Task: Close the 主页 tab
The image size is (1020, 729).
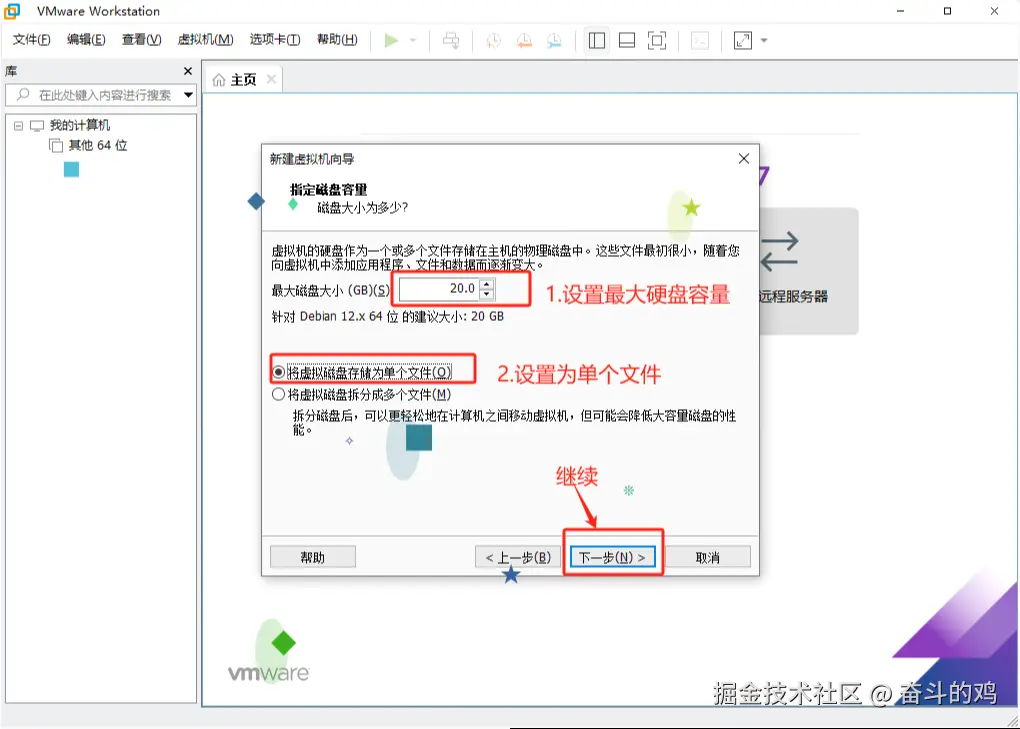Action: 271,79
